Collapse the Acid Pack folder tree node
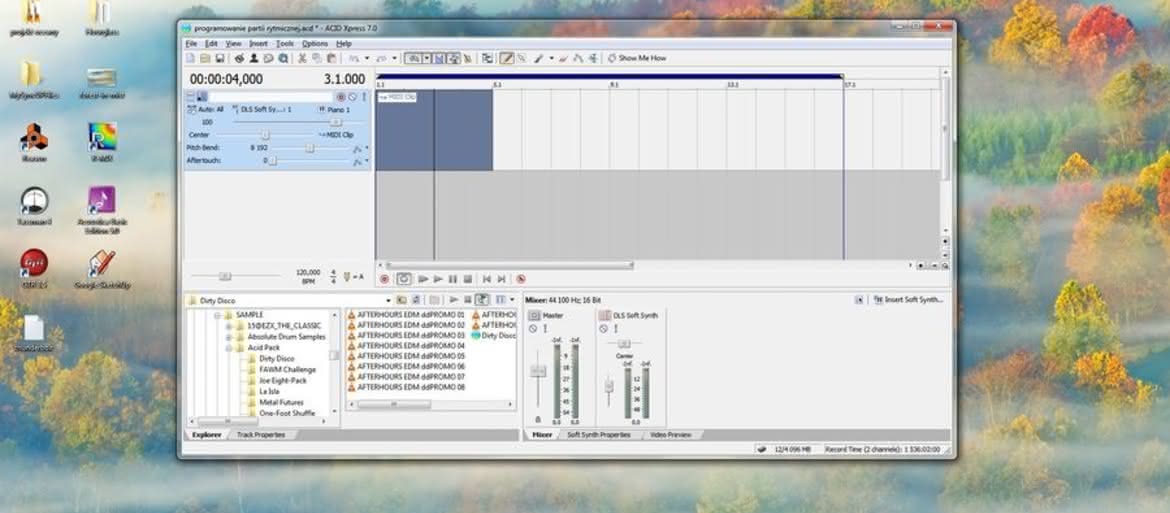 (229, 348)
